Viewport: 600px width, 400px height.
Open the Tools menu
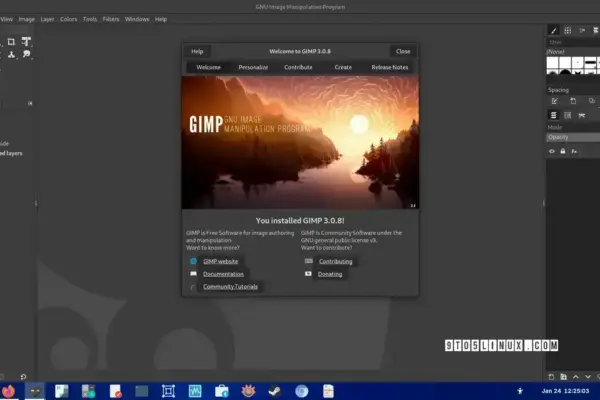(90, 19)
